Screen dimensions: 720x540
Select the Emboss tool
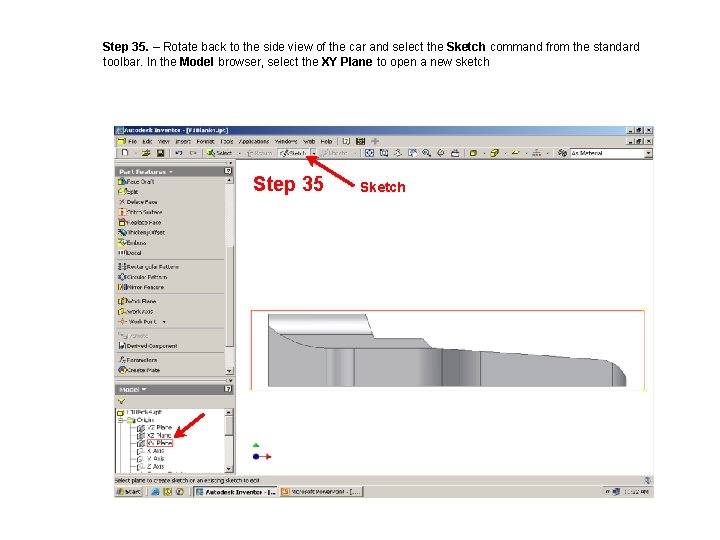[132, 242]
